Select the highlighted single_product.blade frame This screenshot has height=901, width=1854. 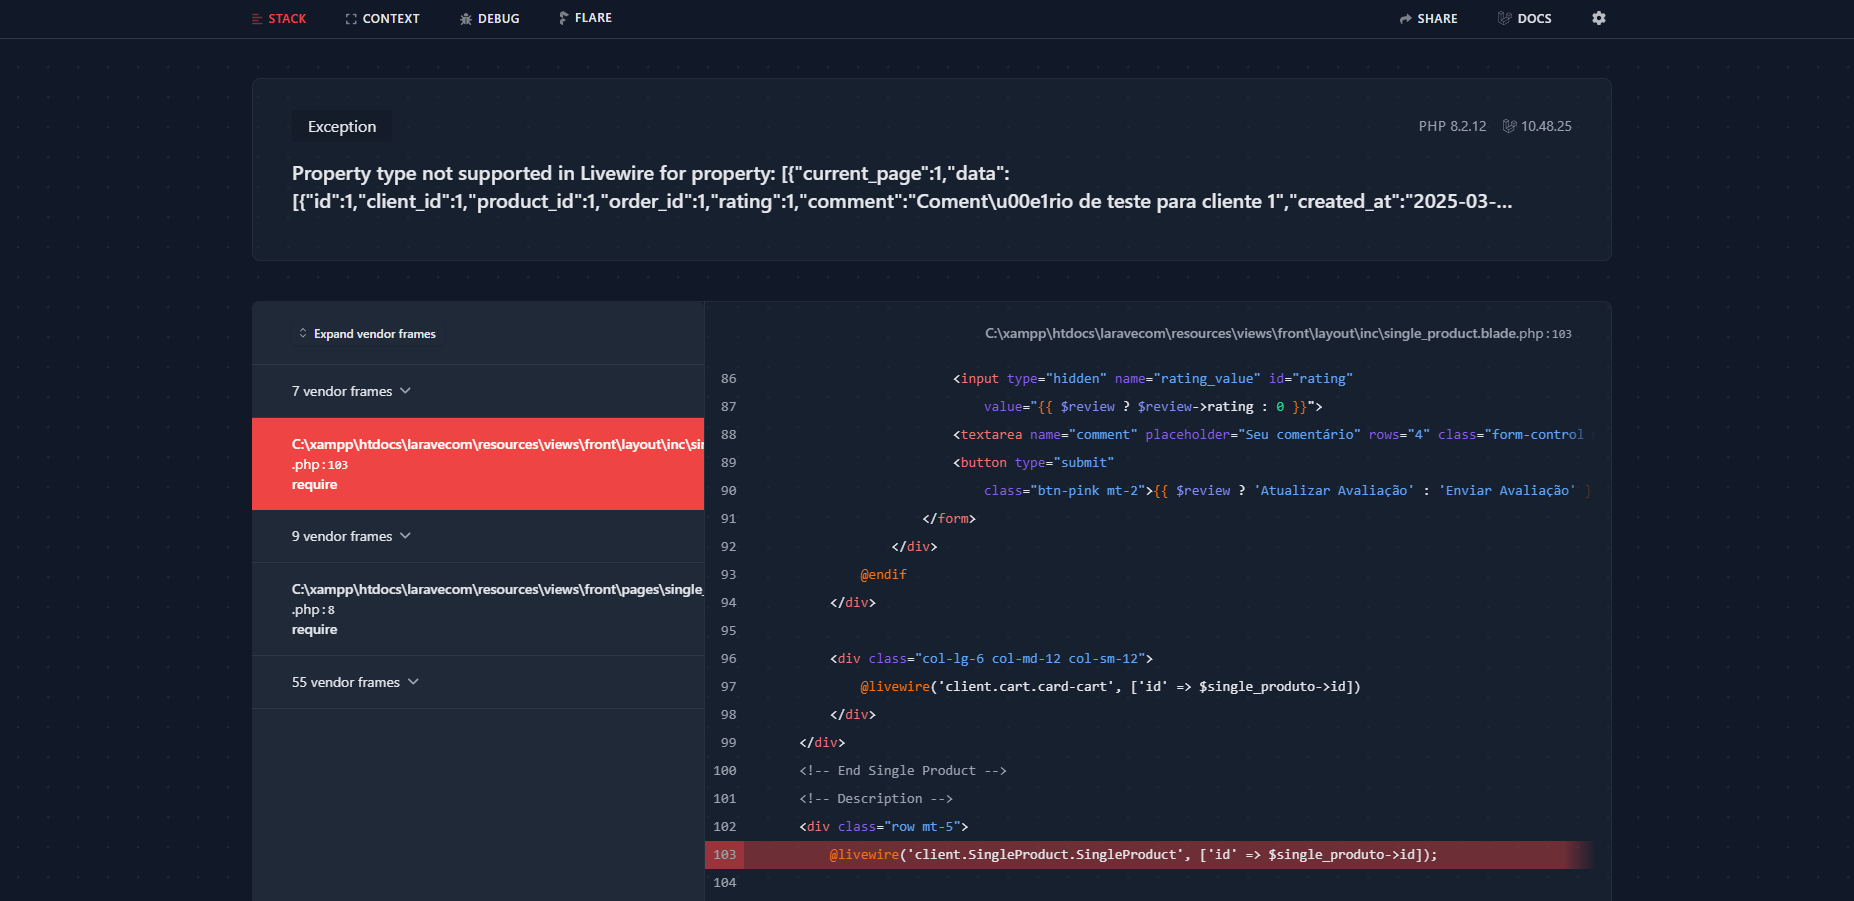coord(478,464)
